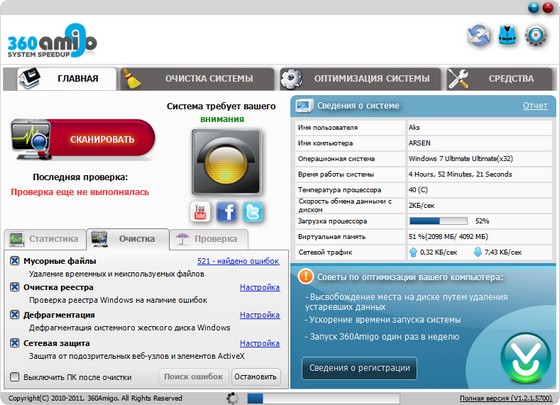Toggle the Сетевая защита checkbox
560x405 pixels.
(x=15, y=343)
